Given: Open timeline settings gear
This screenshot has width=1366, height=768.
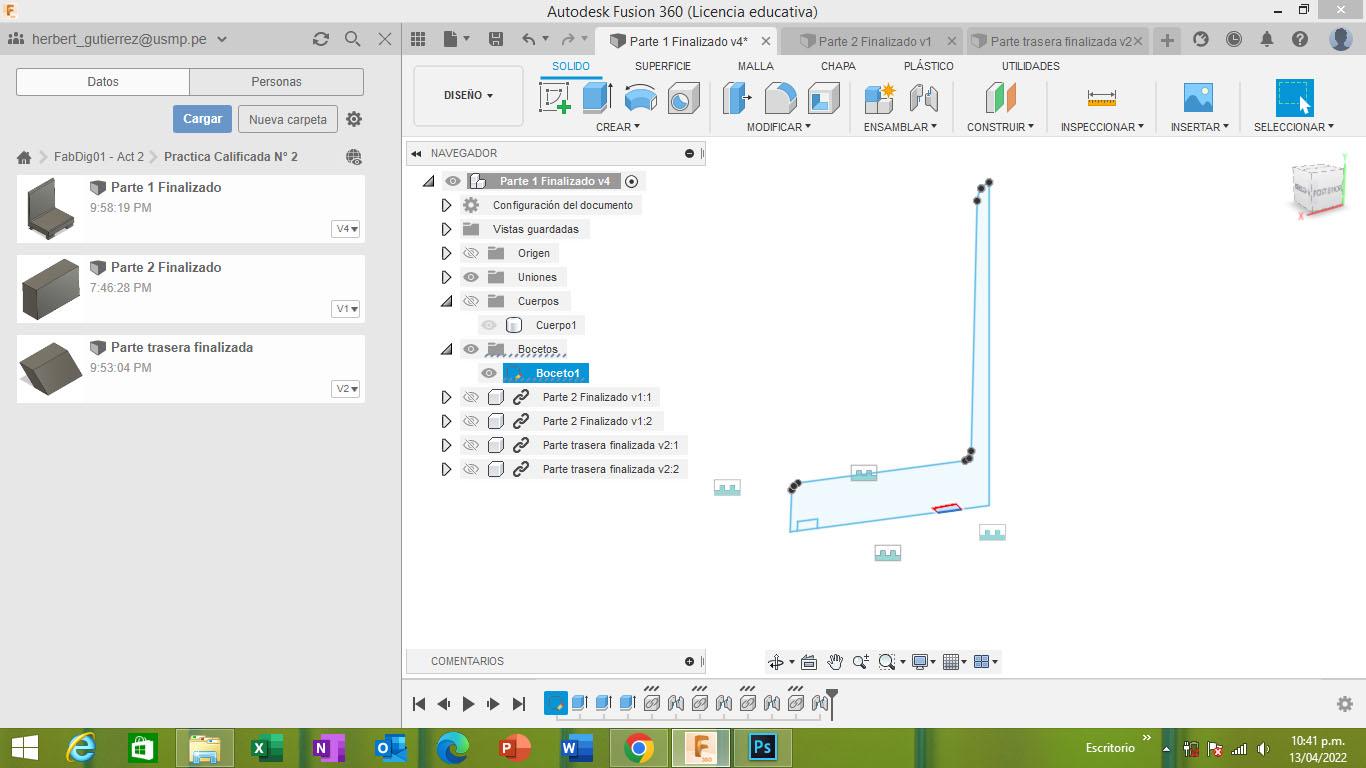Looking at the screenshot, I should [1345, 704].
